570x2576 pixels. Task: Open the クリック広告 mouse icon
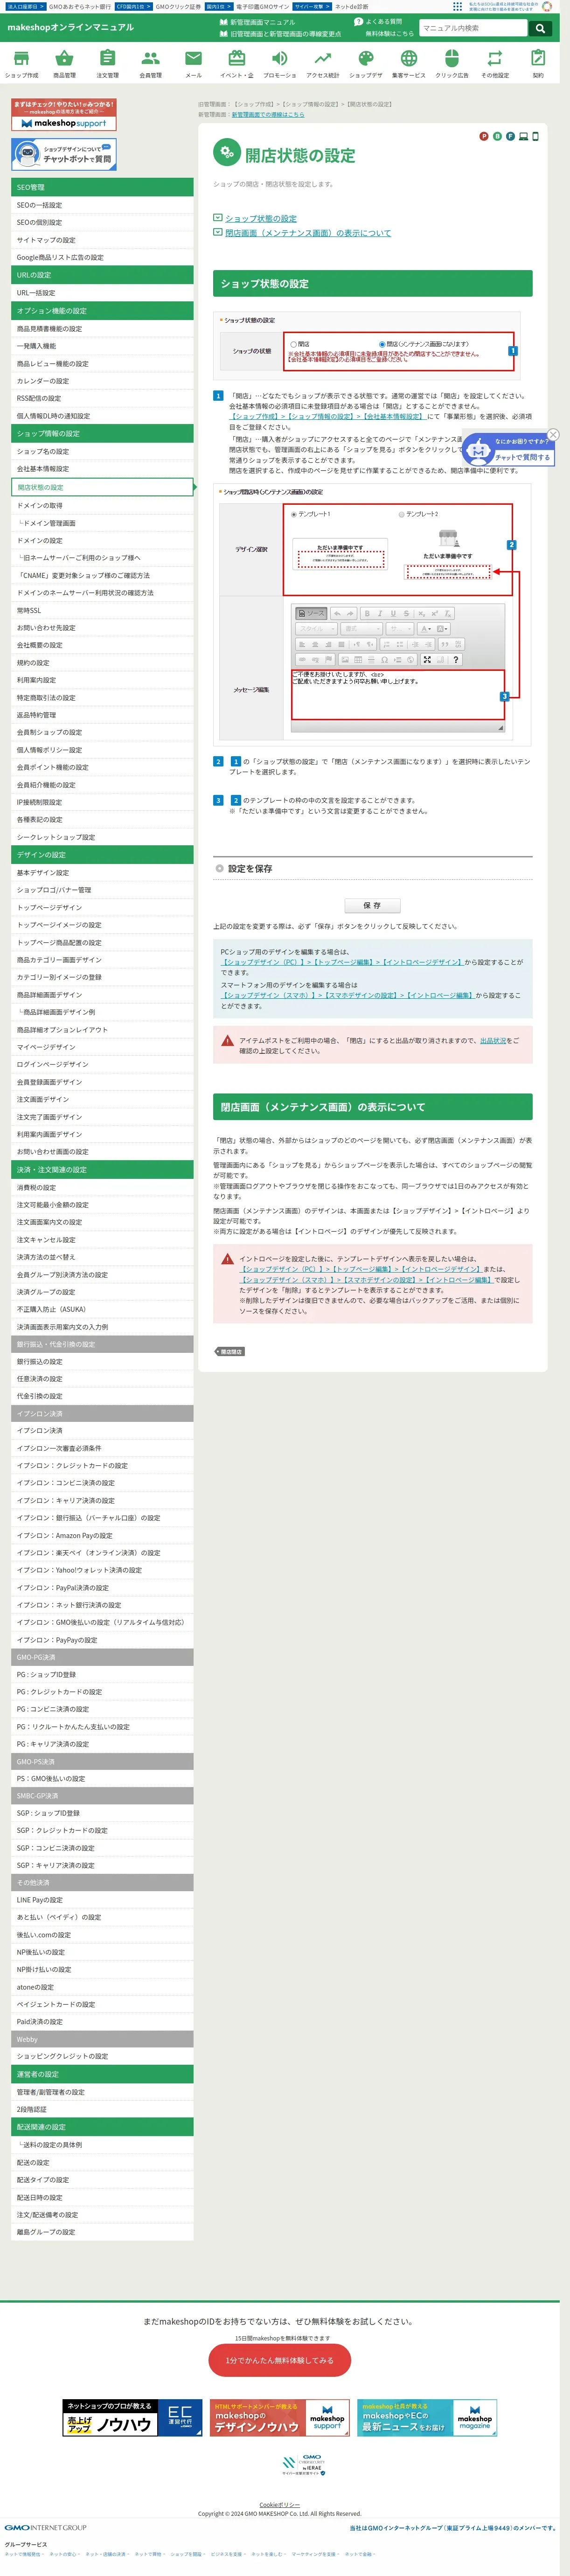[451, 58]
